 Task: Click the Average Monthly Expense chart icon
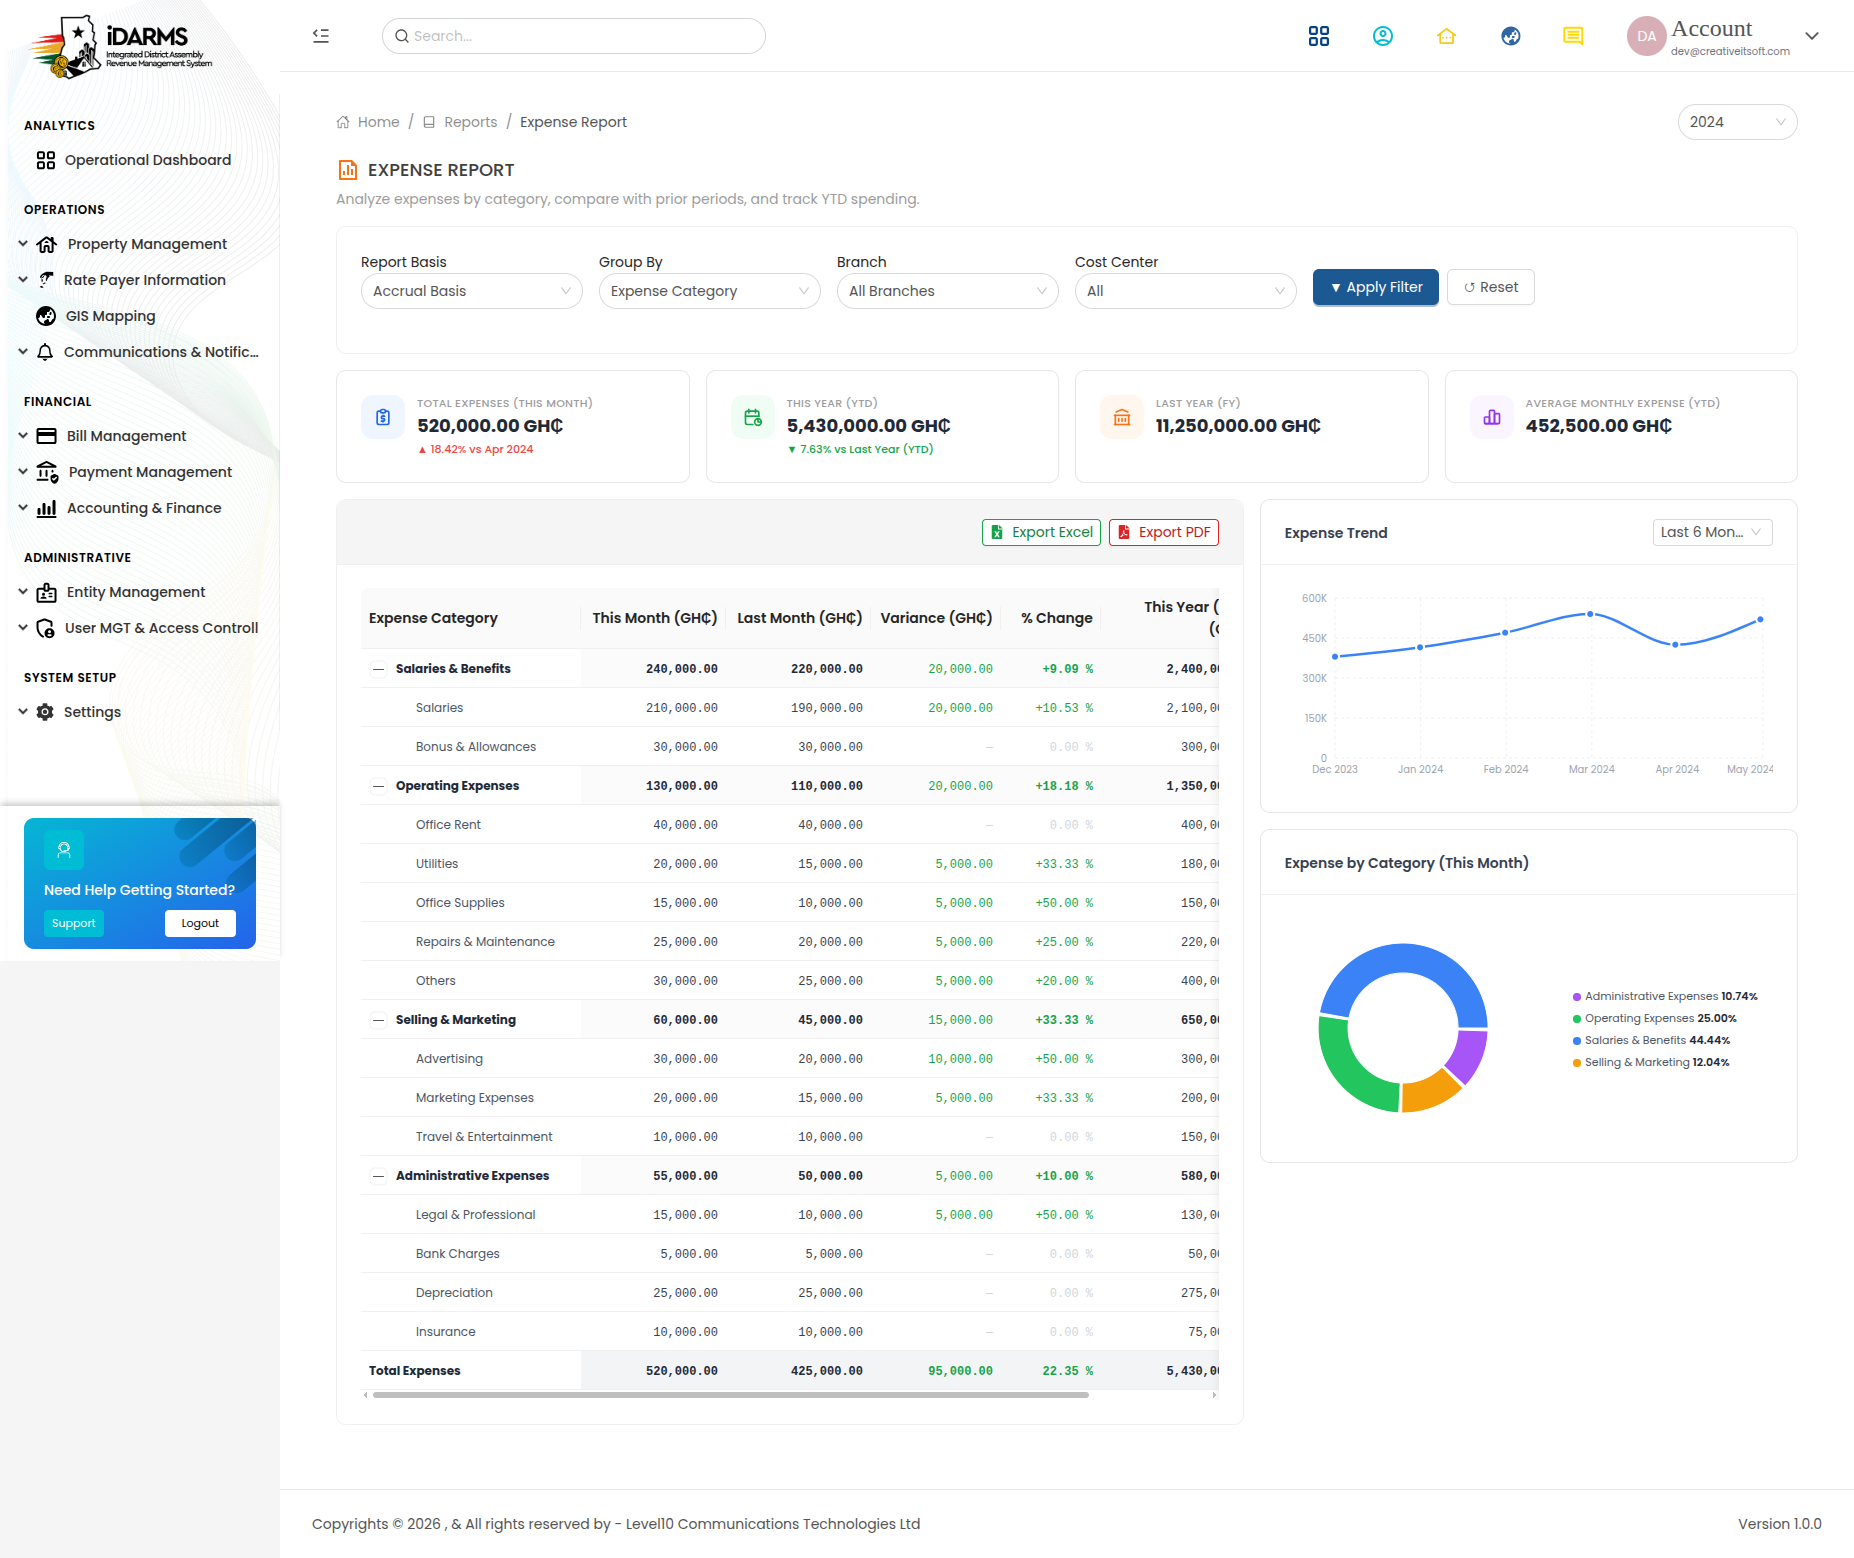pyautogui.click(x=1492, y=417)
